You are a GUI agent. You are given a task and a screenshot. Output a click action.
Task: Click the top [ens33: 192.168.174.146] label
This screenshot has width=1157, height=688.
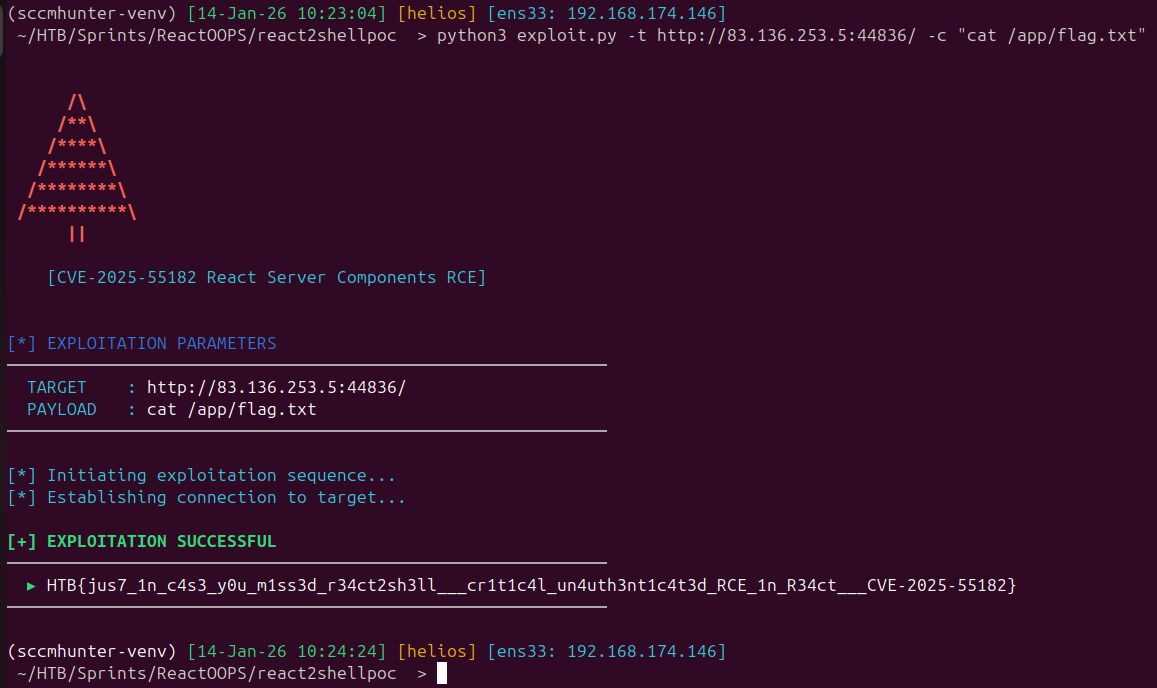[607, 13]
